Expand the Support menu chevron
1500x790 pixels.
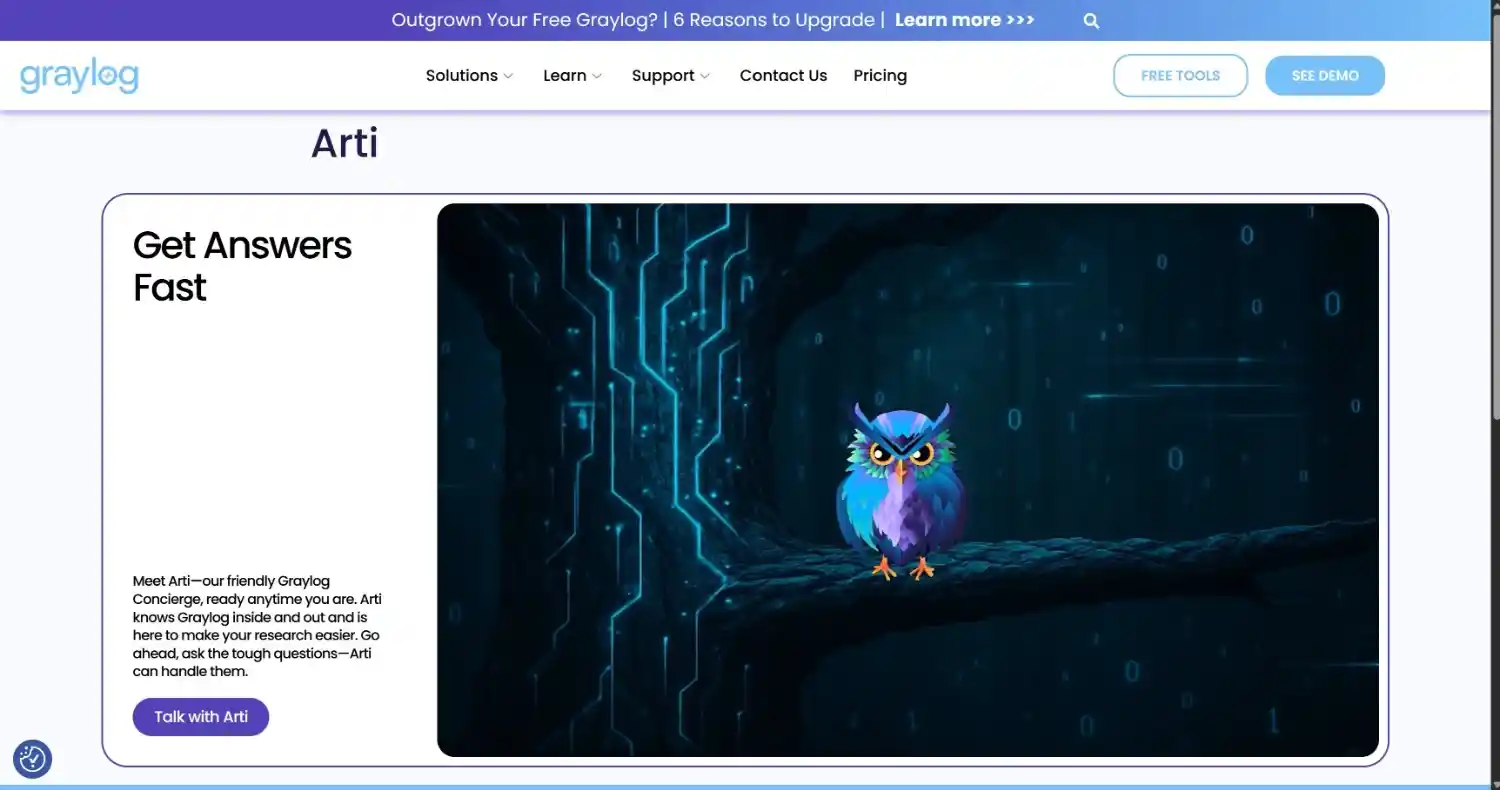(705, 76)
